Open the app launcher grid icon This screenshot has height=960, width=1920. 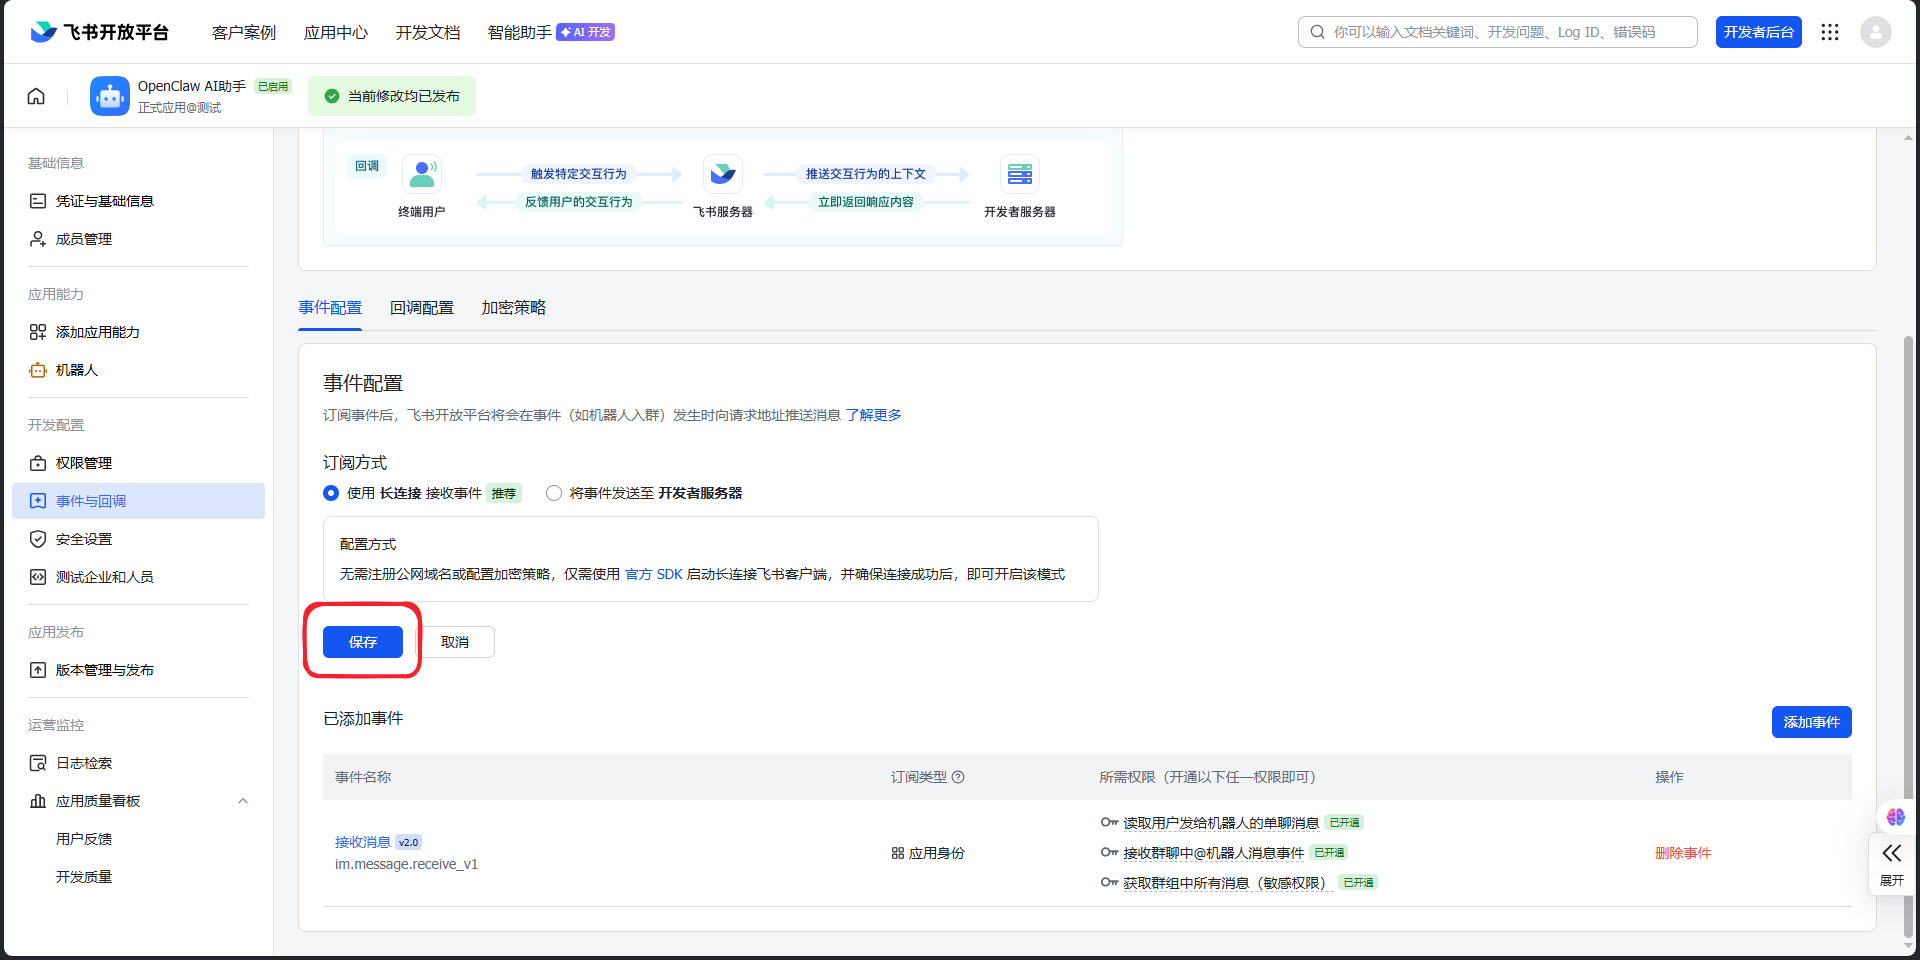[x=1830, y=32]
